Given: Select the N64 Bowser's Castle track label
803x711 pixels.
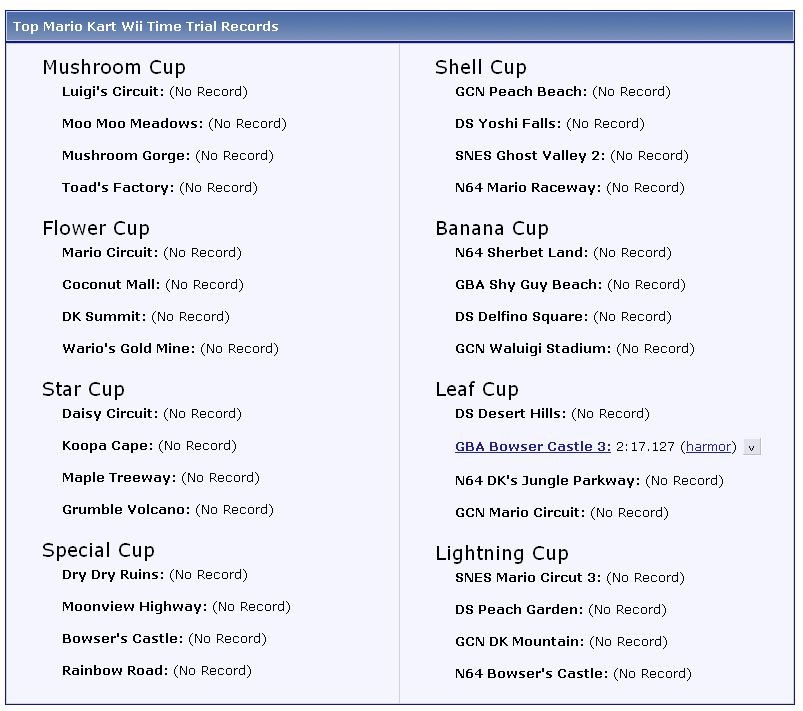Looking at the screenshot, I should coord(530,674).
